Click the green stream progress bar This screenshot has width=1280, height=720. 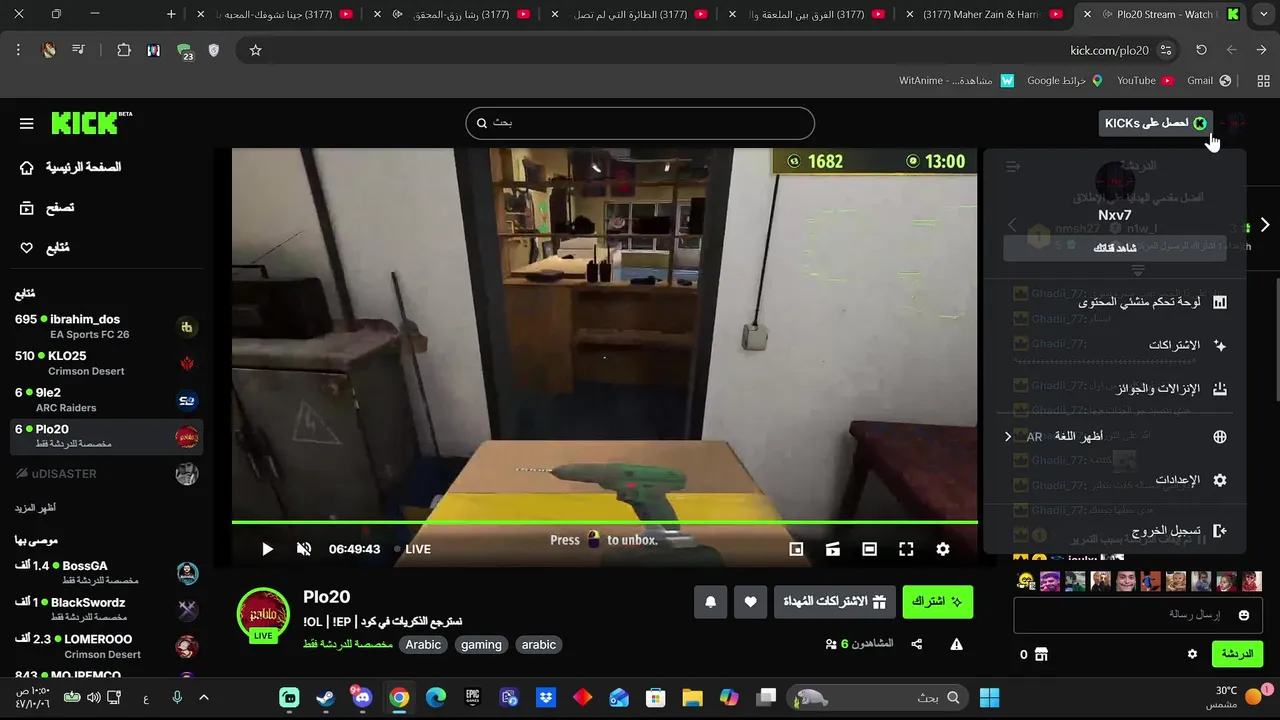point(604,521)
